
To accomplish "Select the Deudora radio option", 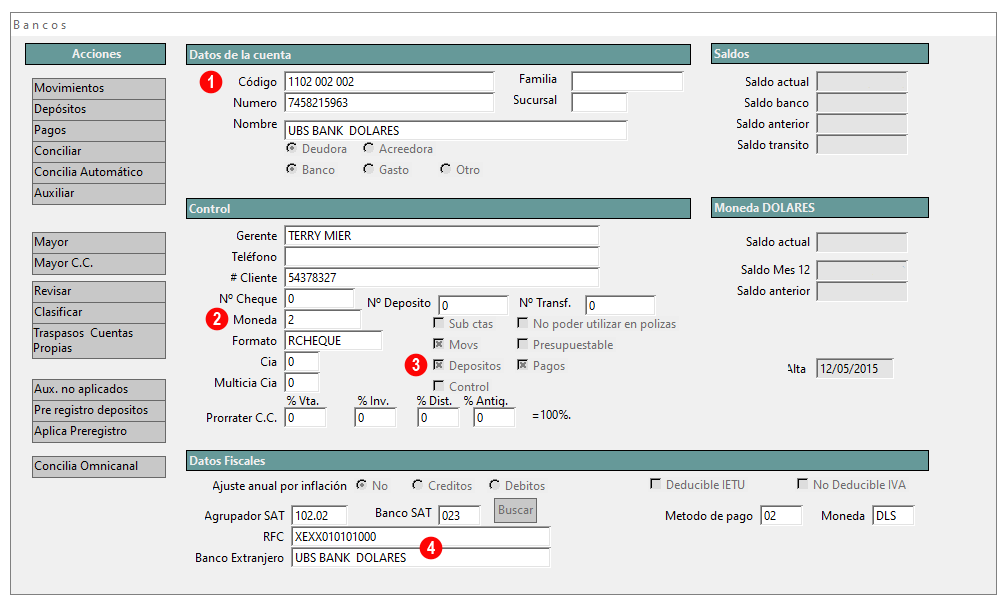I will click(292, 149).
